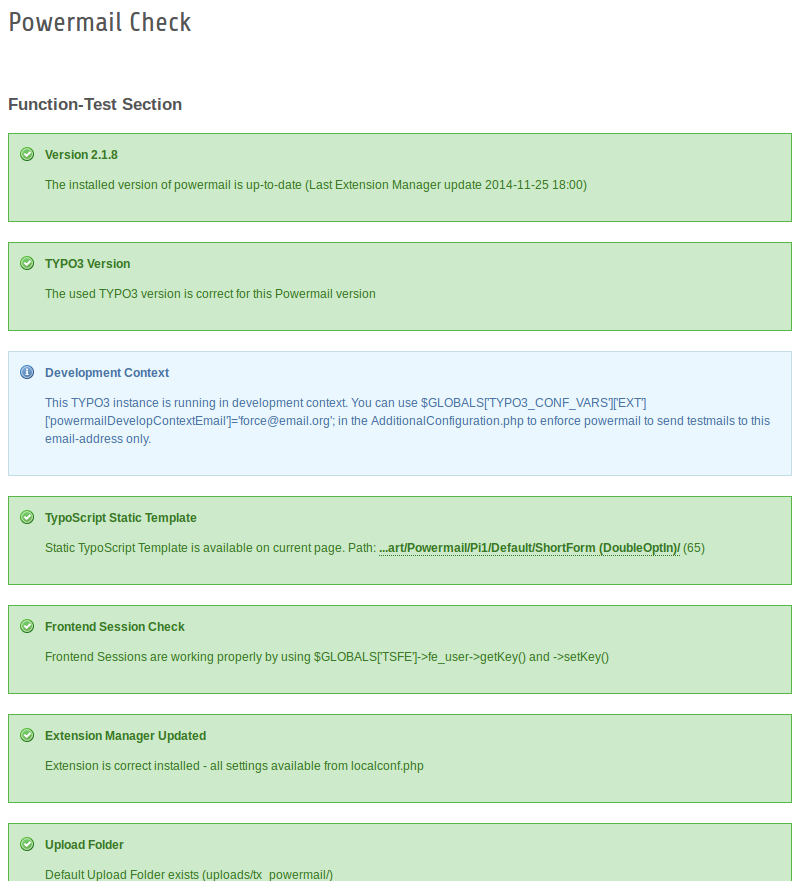Click the check icon next to Upload Folder
The width and height of the screenshot is (803, 881).
coord(27,845)
